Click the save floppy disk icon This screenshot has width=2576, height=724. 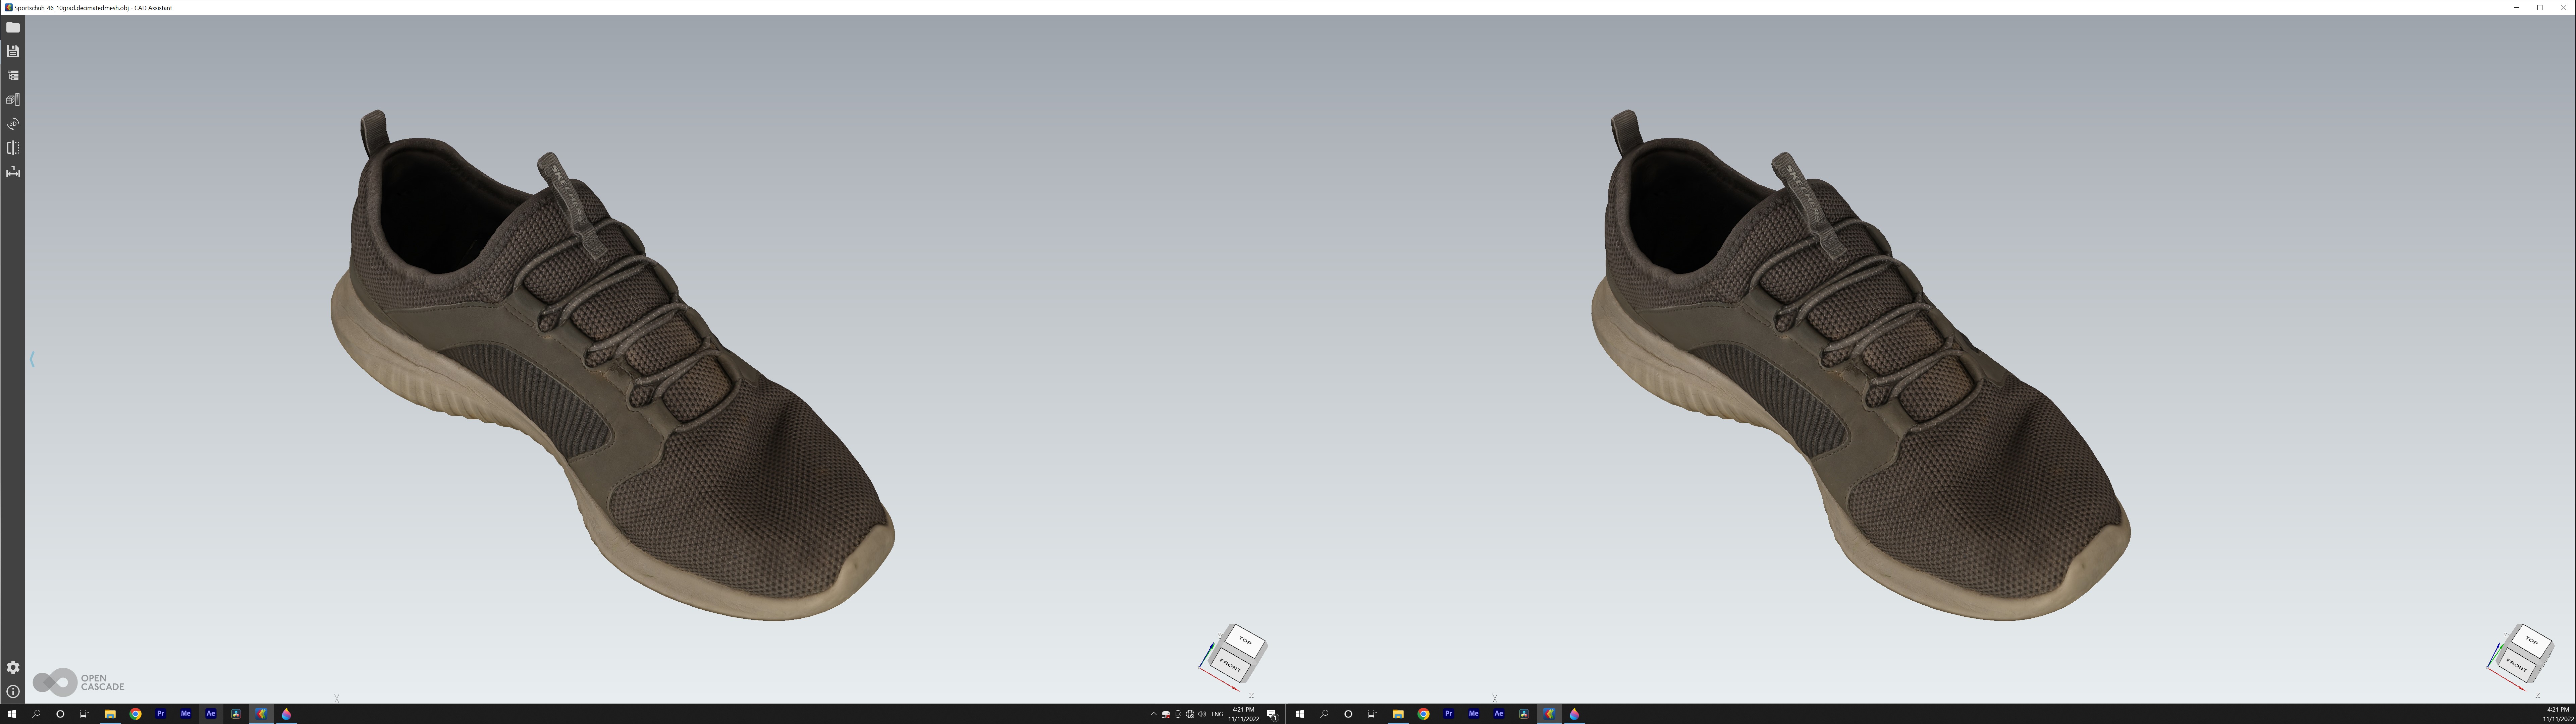pos(13,51)
